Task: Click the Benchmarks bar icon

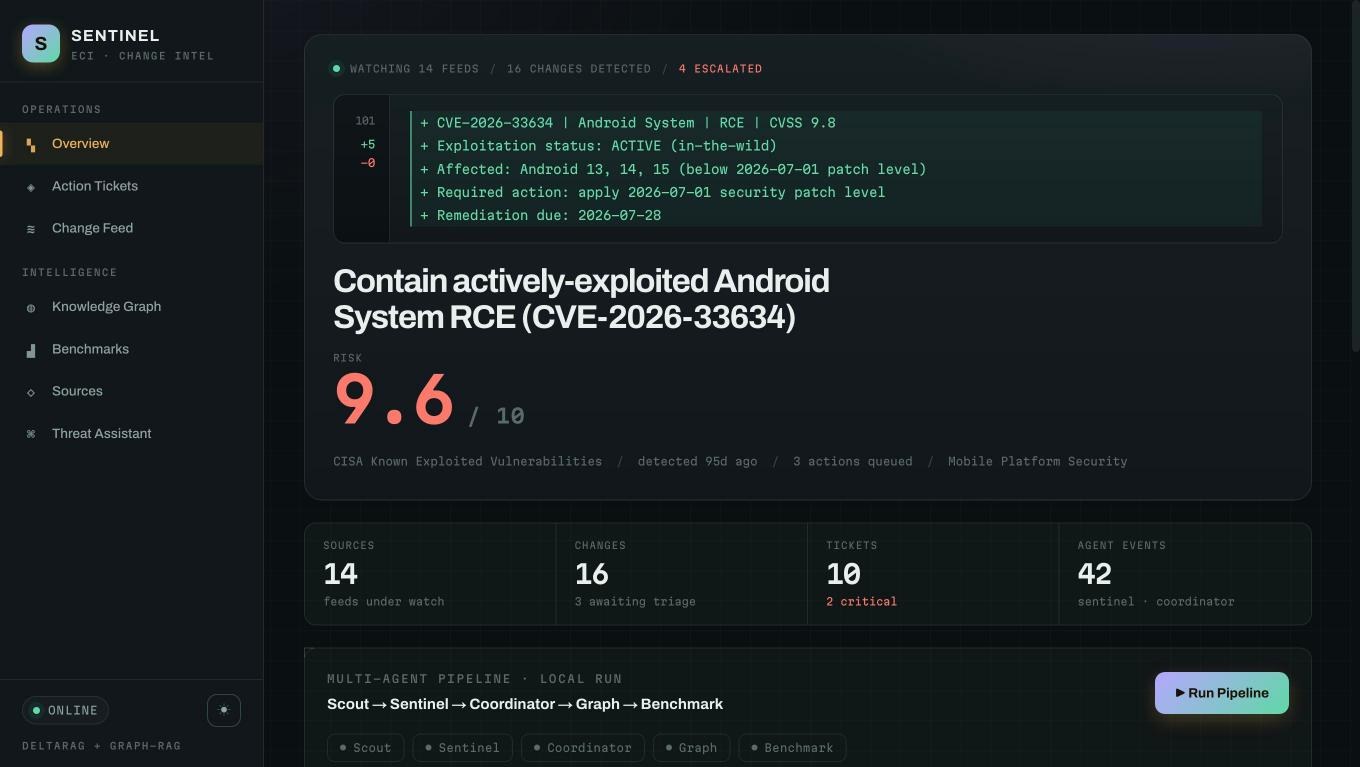Action: click(x=31, y=350)
